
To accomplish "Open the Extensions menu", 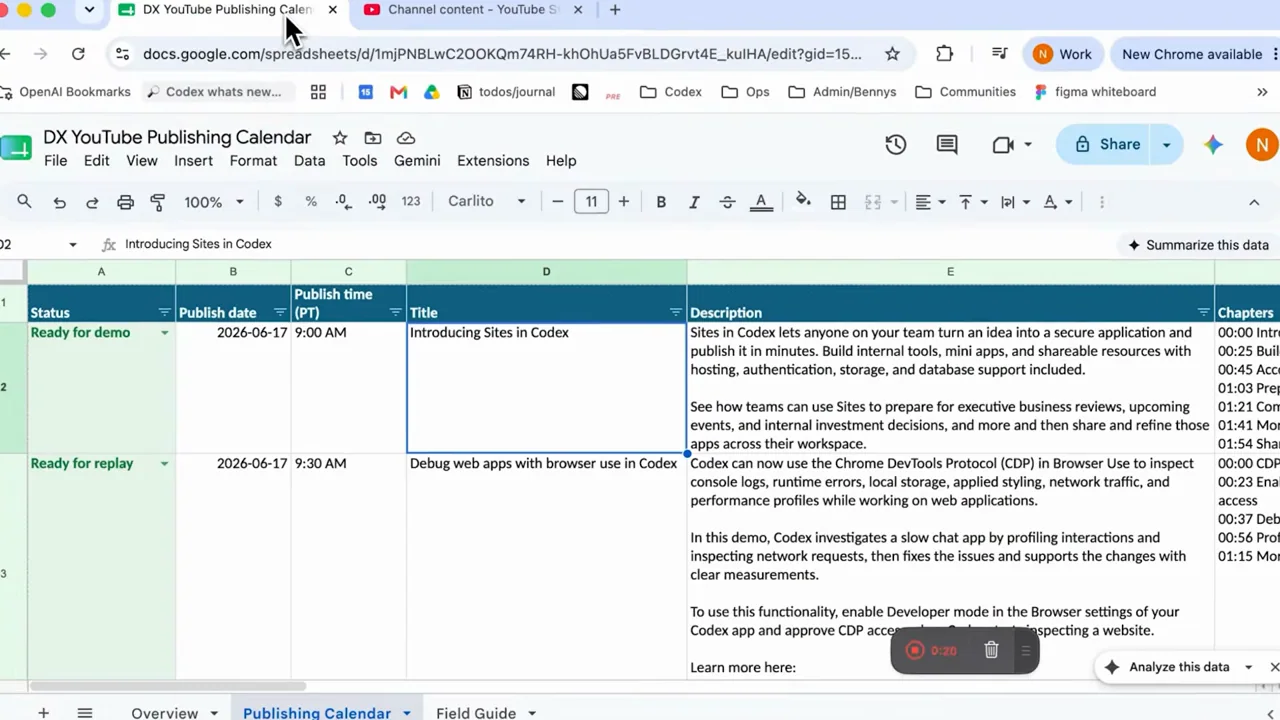I will coord(493,161).
